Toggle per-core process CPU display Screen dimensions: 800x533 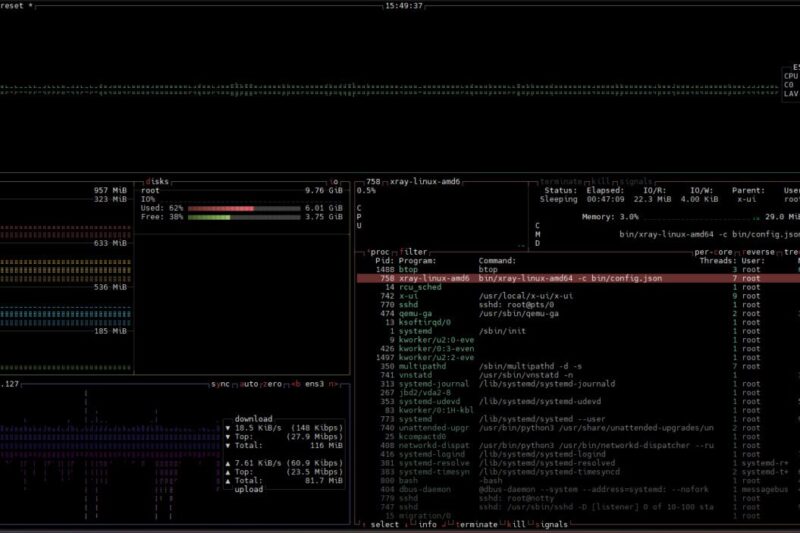tap(714, 252)
